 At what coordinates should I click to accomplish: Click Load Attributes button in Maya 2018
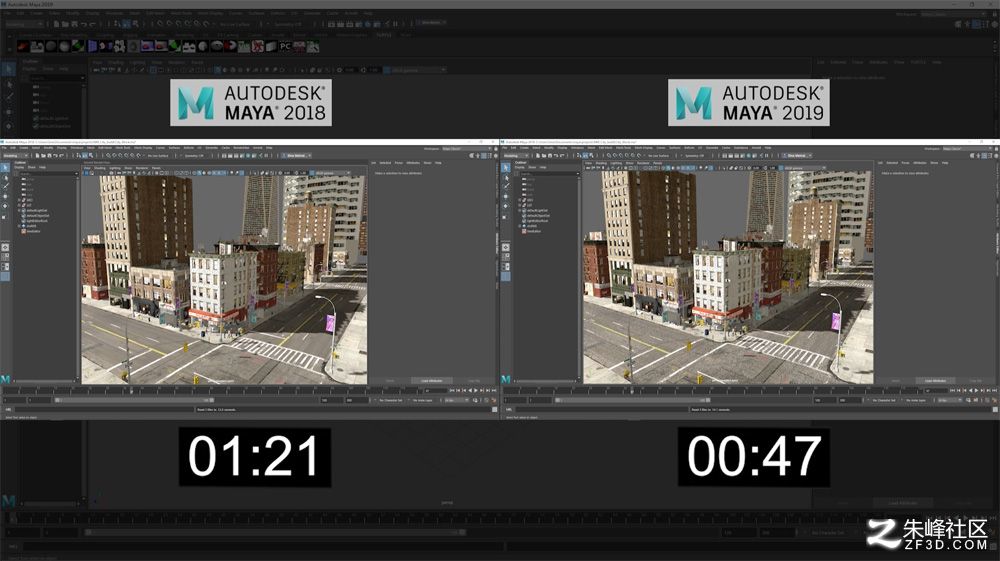432,381
